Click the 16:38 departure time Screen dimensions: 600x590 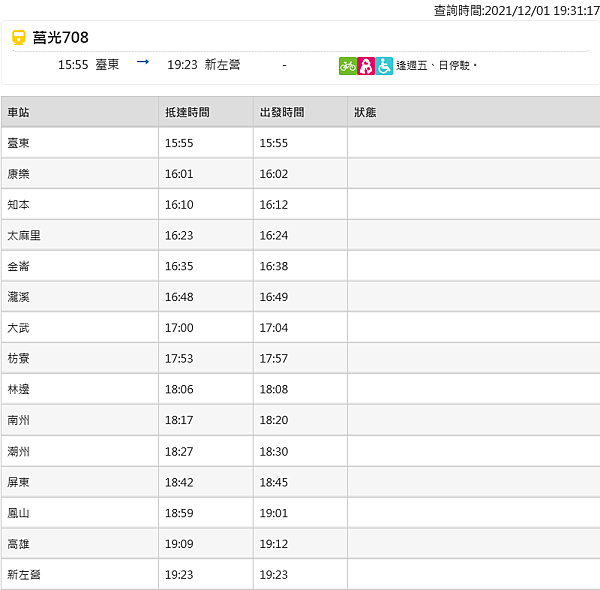pos(274,266)
